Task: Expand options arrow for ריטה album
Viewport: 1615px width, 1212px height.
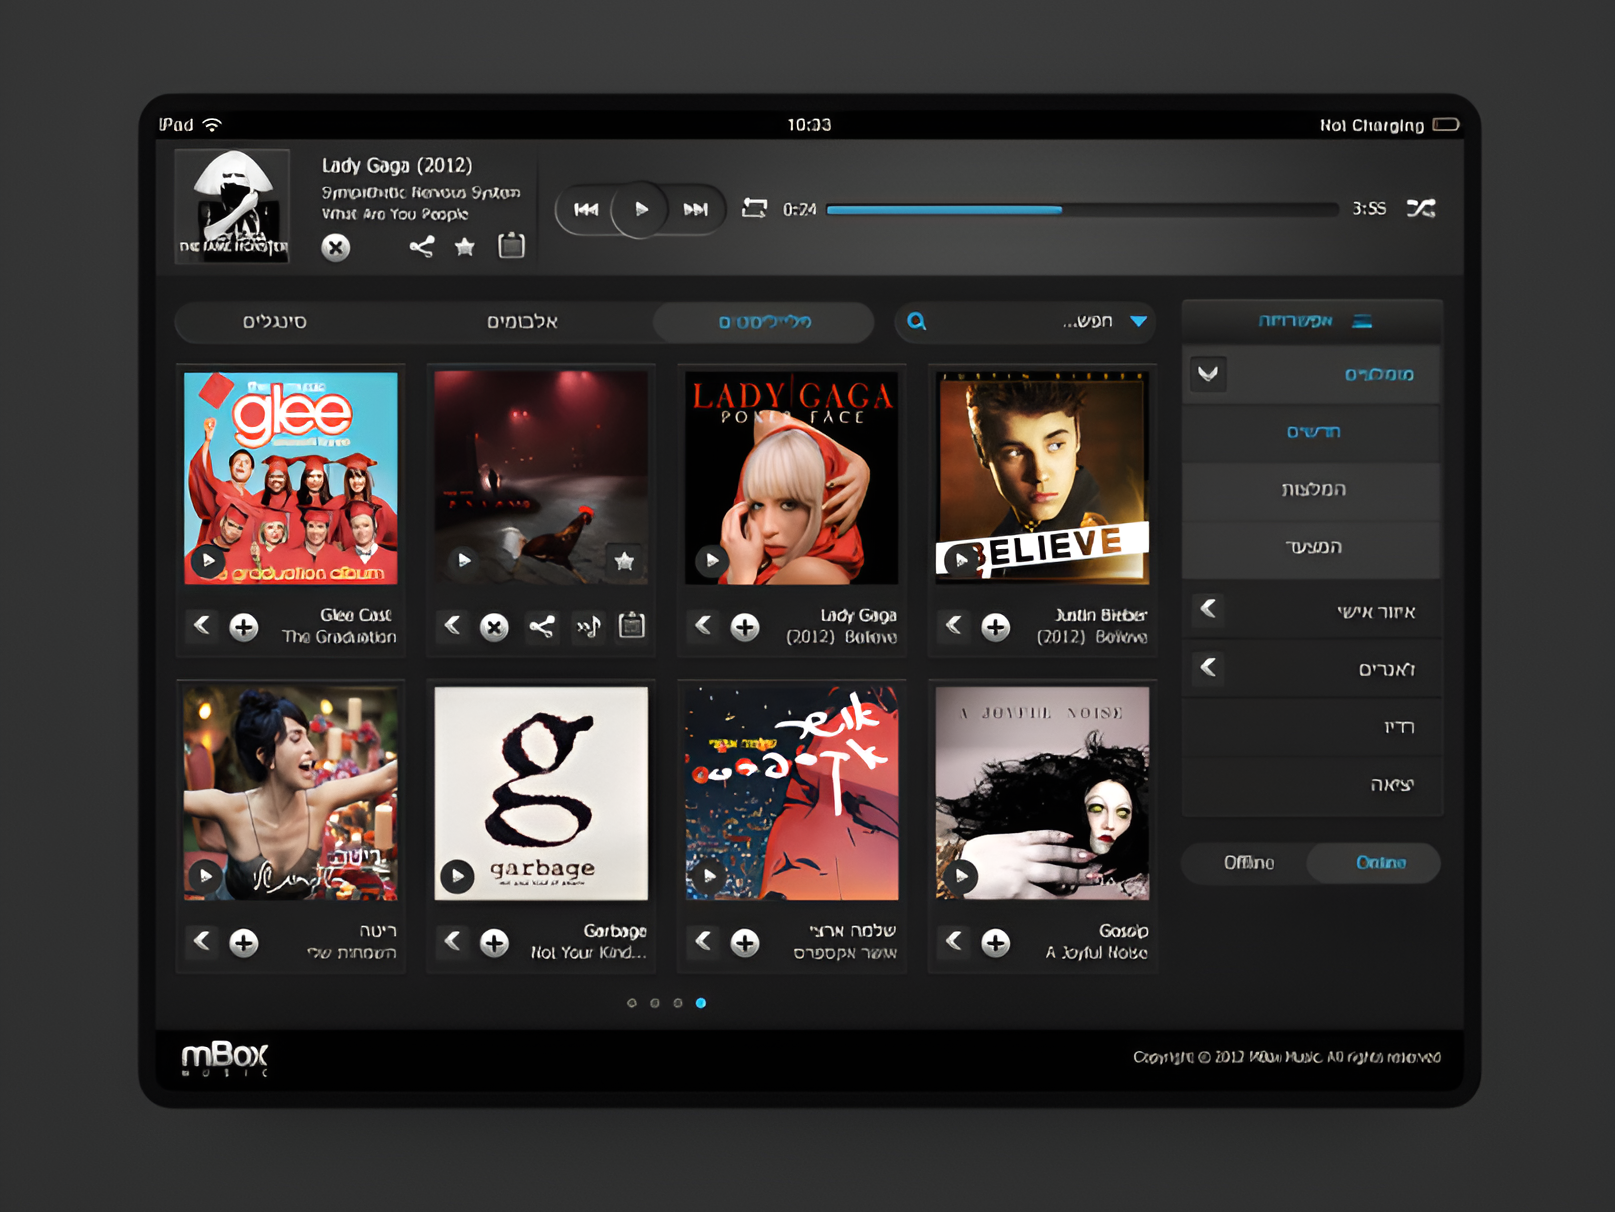Action: pyautogui.click(x=202, y=941)
